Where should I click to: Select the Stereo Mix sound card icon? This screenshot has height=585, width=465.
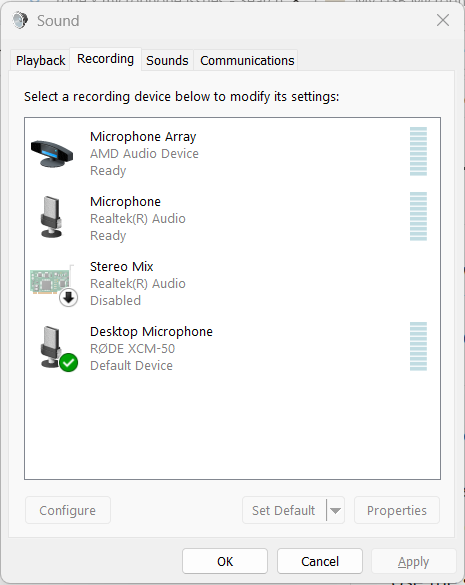point(51,281)
